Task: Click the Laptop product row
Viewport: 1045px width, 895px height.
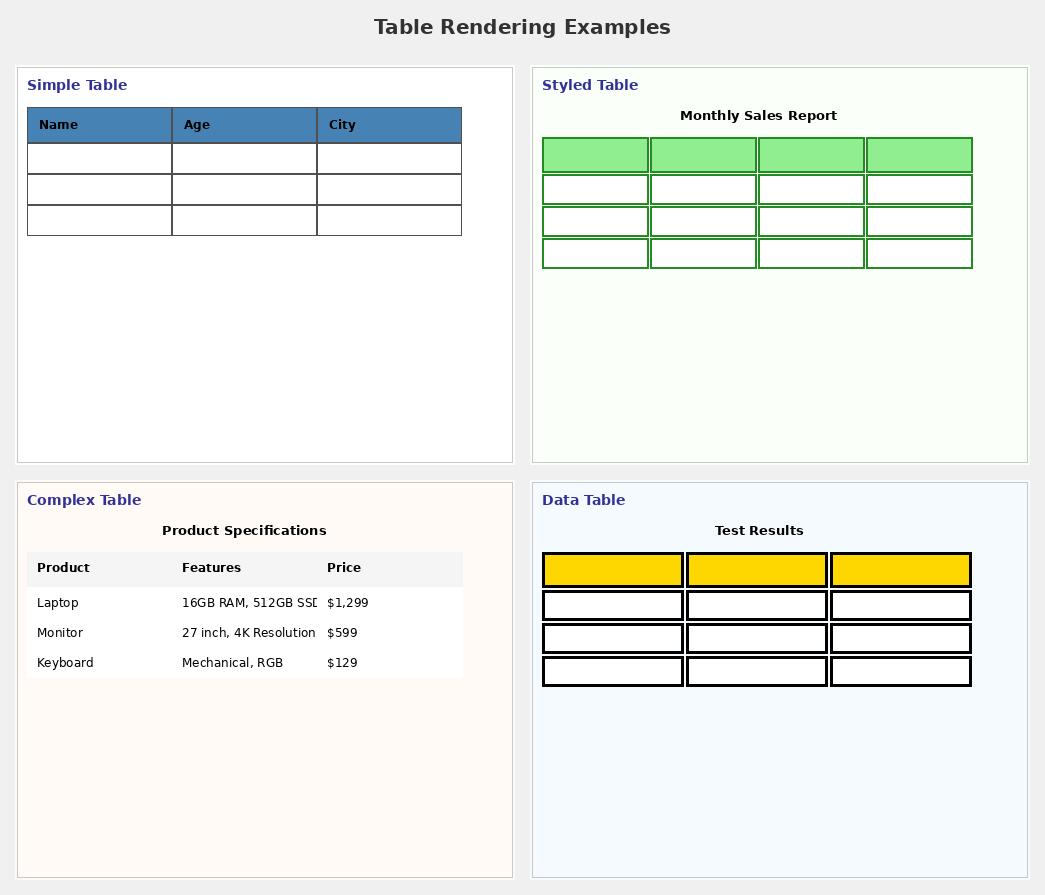Action: click(x=57, y=603)
